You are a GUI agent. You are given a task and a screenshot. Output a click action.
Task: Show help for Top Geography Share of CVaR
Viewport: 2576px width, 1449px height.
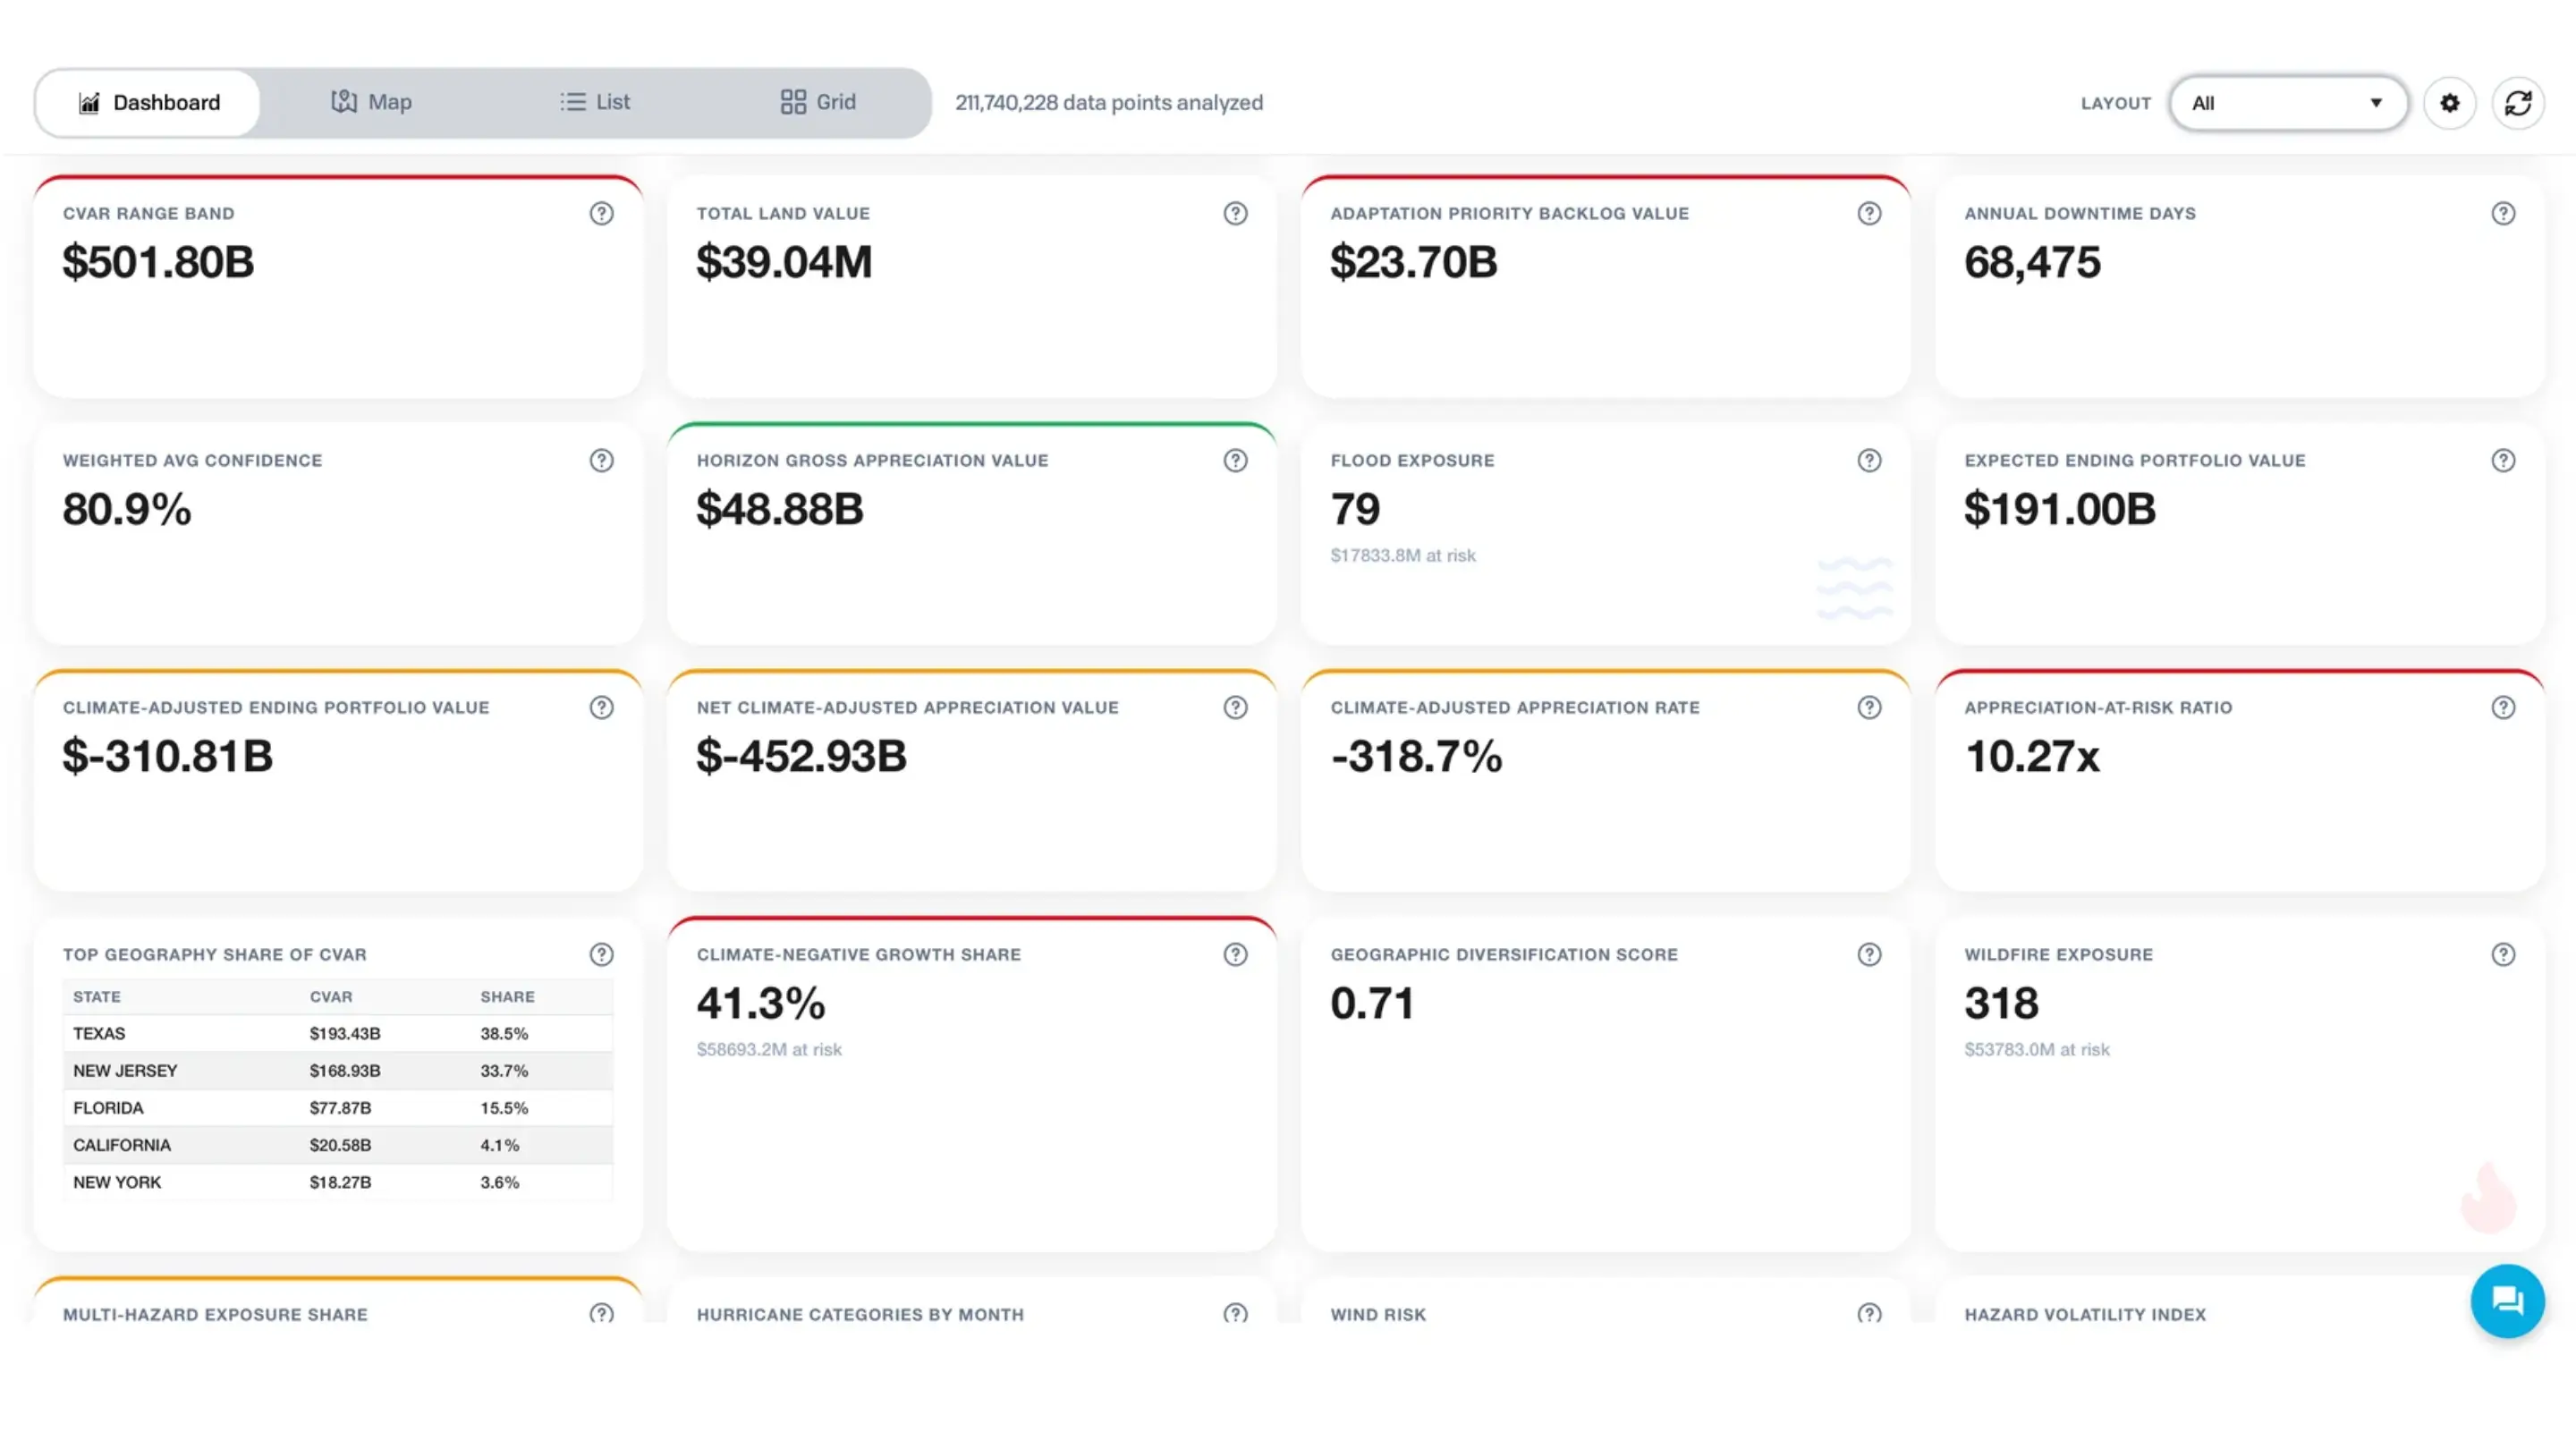click(601, 954)
